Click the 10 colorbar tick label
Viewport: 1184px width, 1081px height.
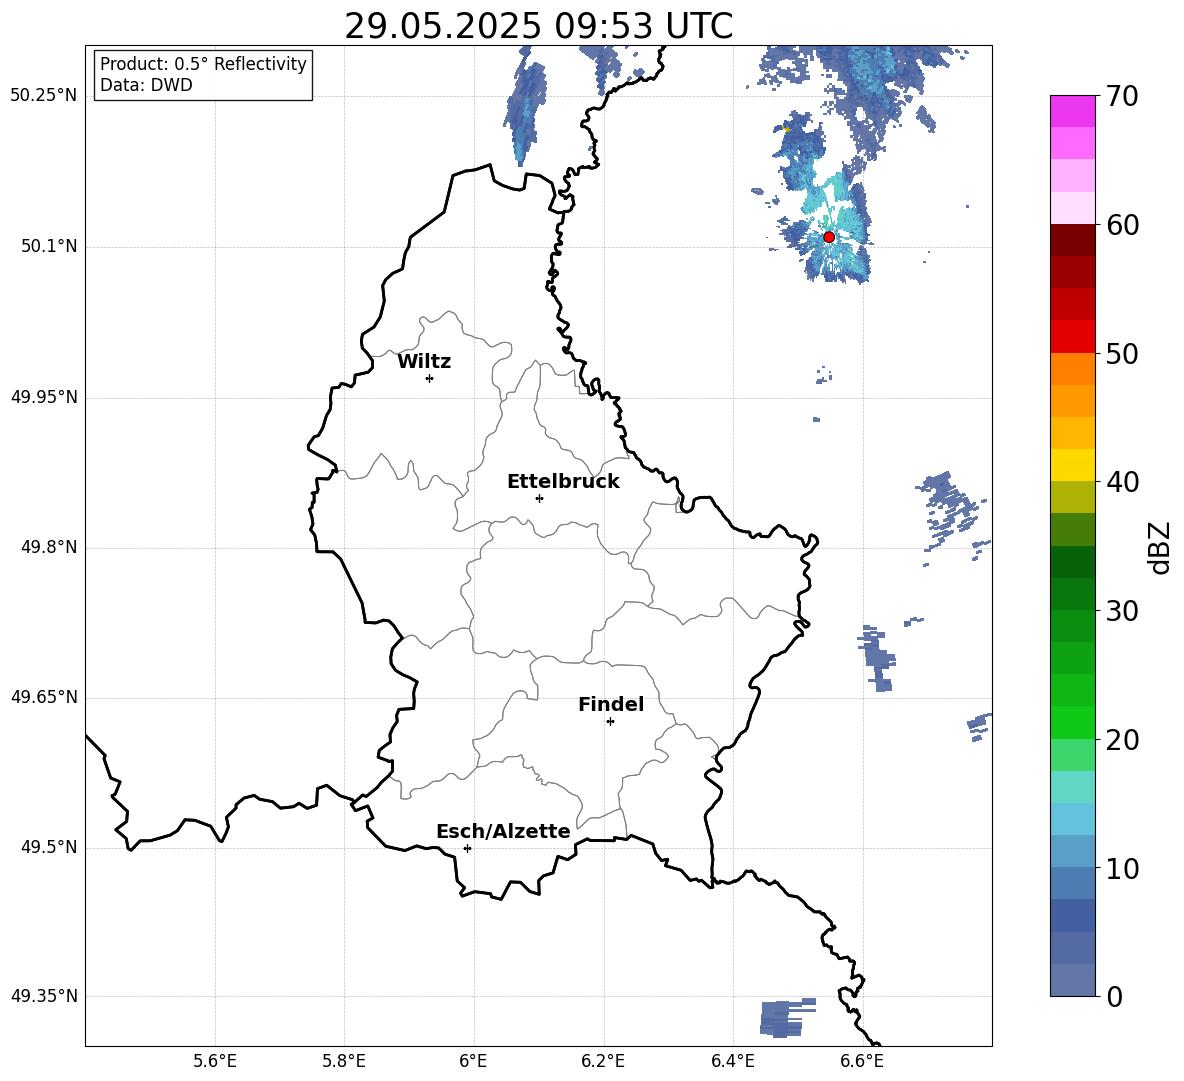tap(1122, 868)
